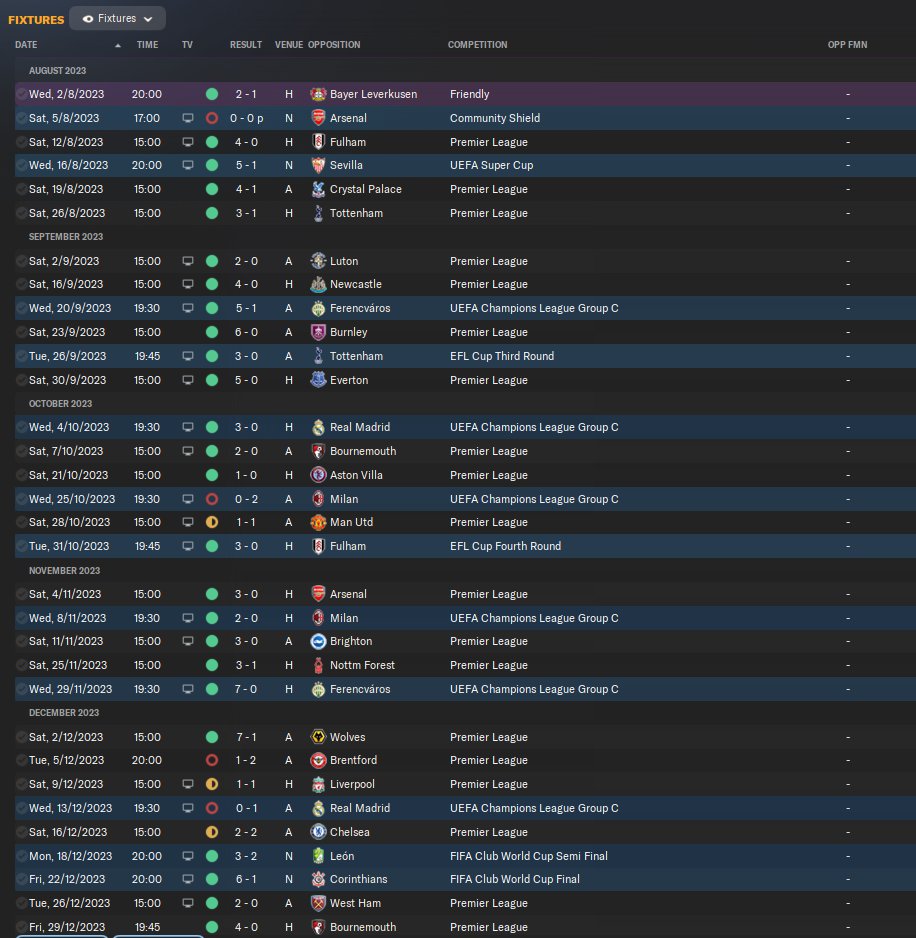Viewport: 916px width, 938px height.
Task: Sort by the TIME column header
Action: [147, 45]
